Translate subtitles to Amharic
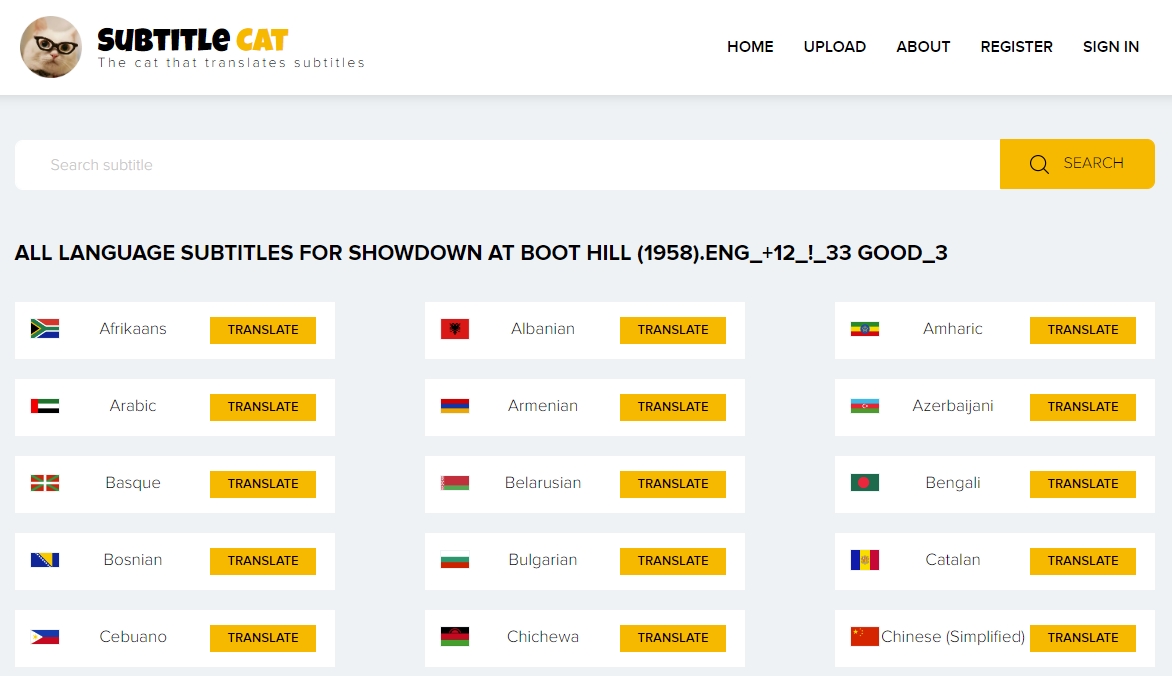 coord(1083,331)
